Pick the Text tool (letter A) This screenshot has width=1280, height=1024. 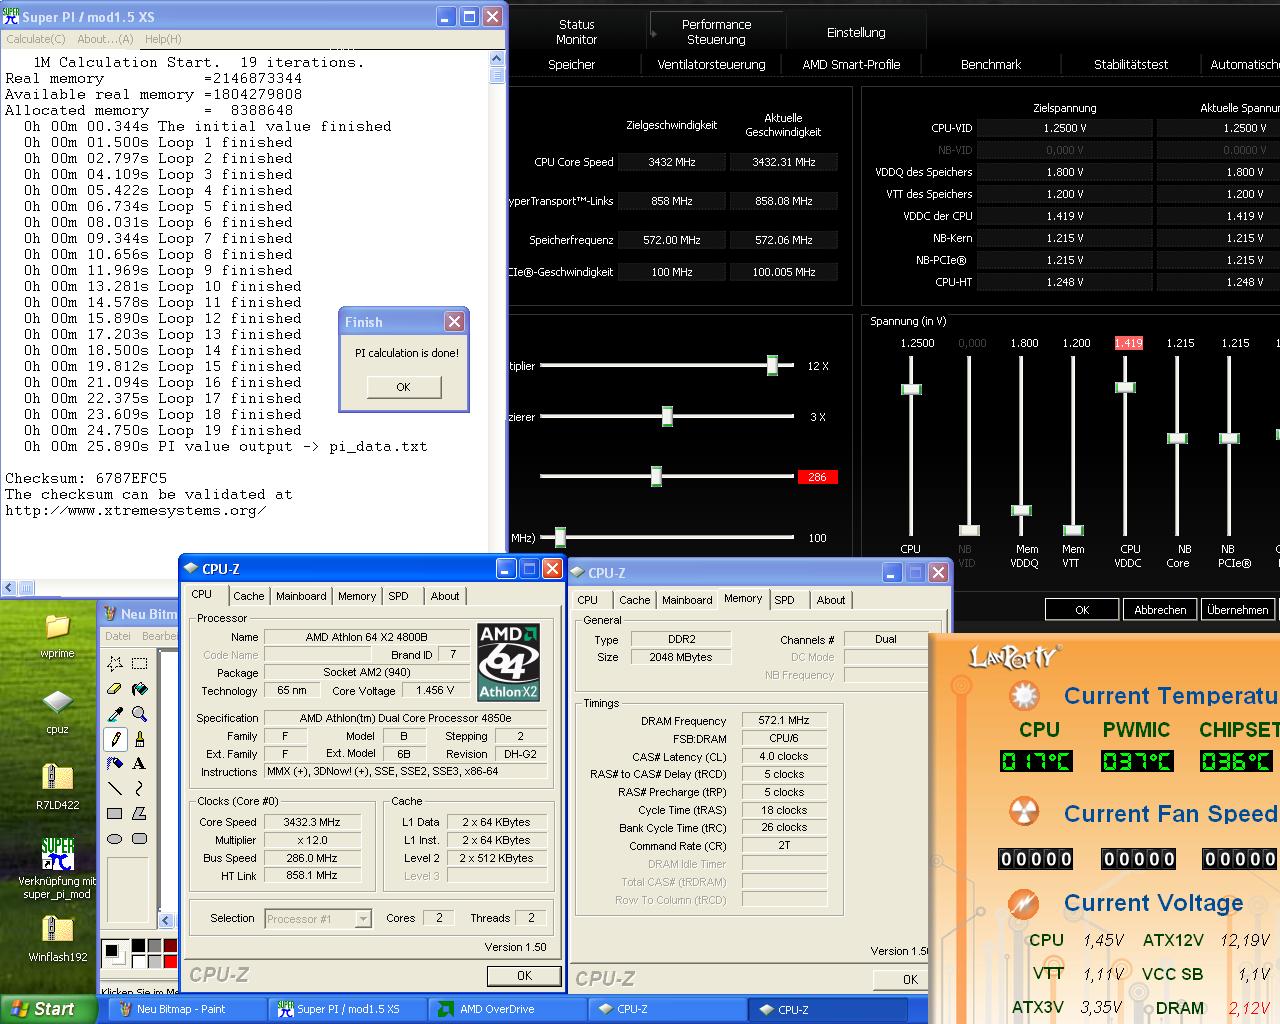point(140,764)
